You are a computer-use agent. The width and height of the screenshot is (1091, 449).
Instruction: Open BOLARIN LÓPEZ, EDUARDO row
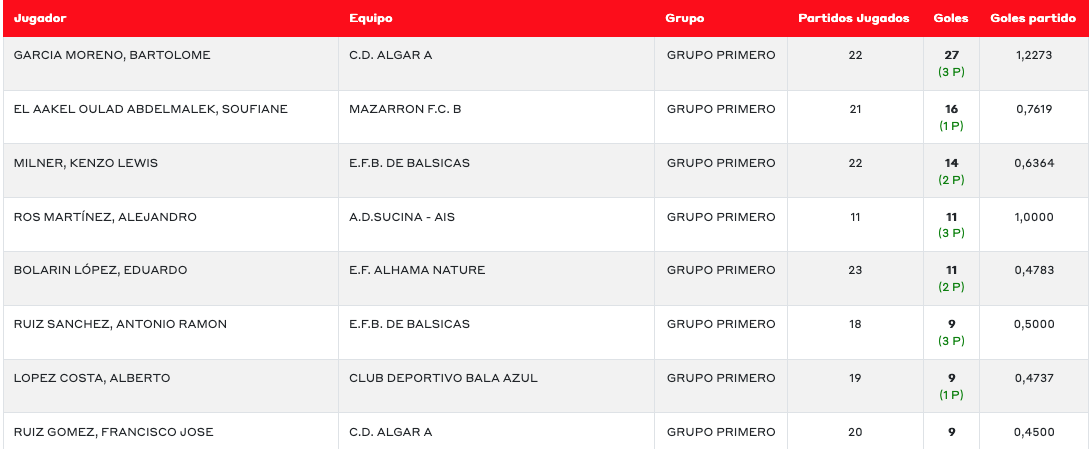[100, 270]
